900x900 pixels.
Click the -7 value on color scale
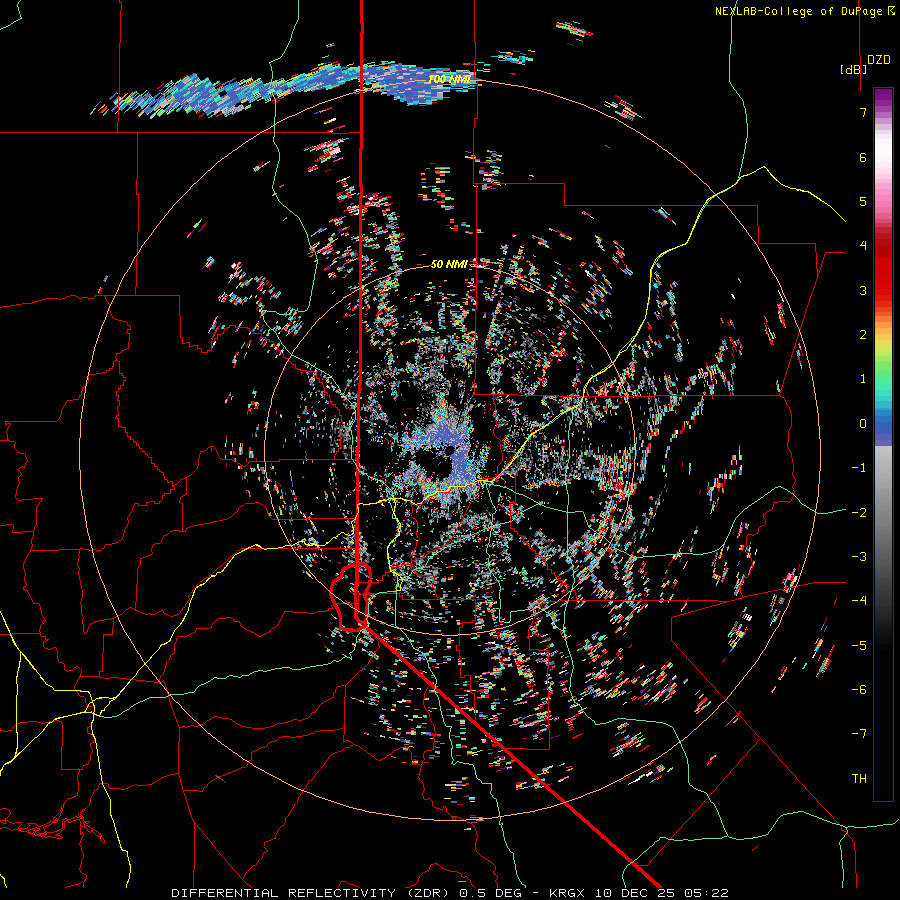pos(859,734)
